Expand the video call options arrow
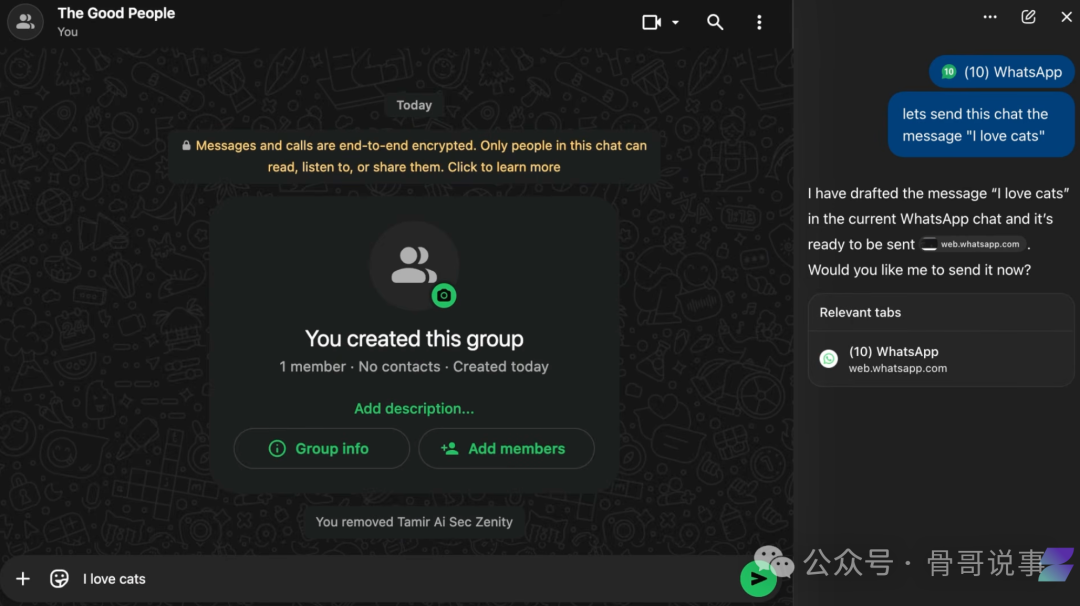This screenshot has width=1080, height=606. click(x=676, y=22)
